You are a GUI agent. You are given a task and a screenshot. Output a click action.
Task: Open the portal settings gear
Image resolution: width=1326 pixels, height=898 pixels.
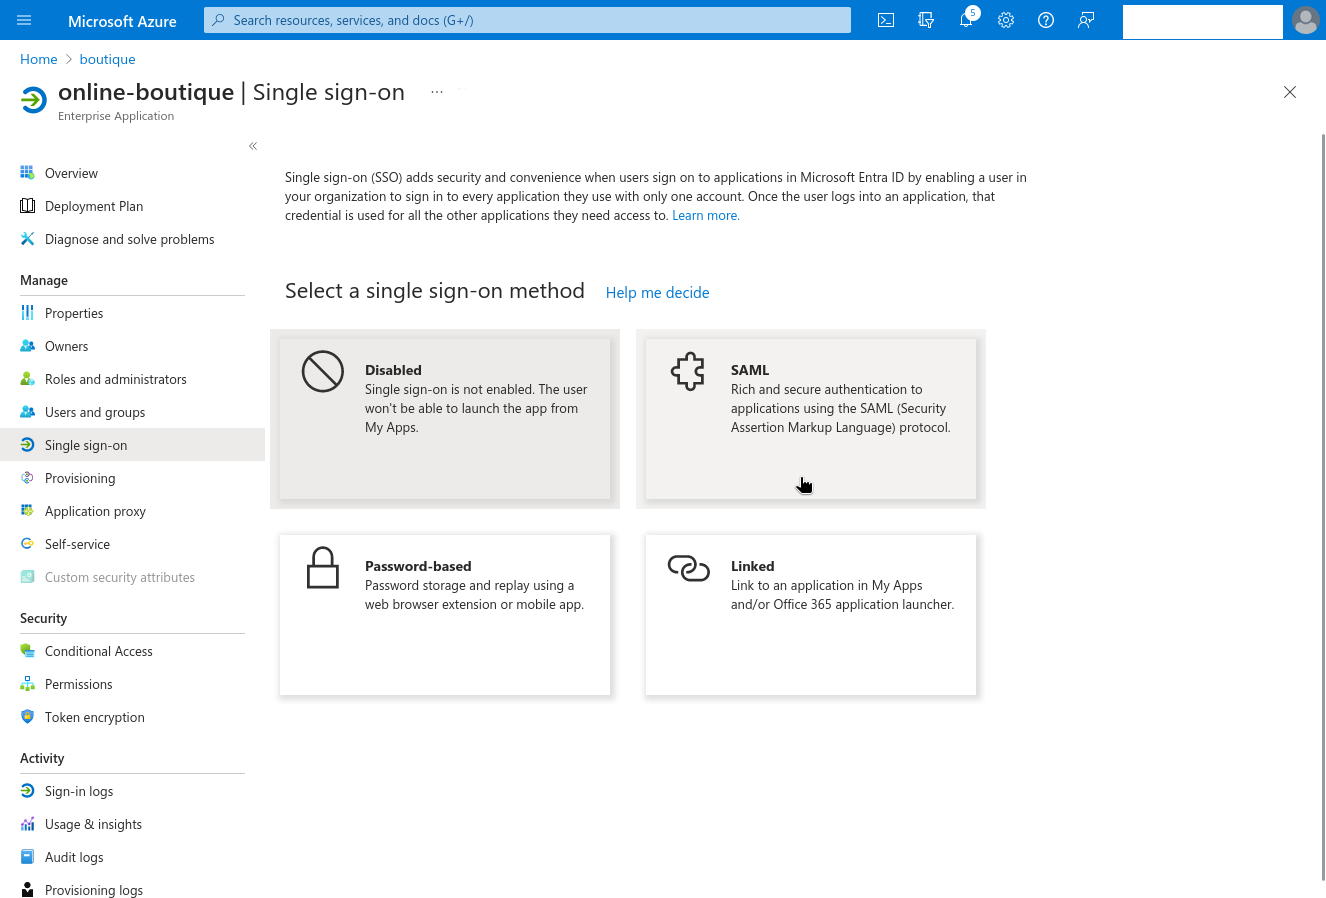point(1005,19)
